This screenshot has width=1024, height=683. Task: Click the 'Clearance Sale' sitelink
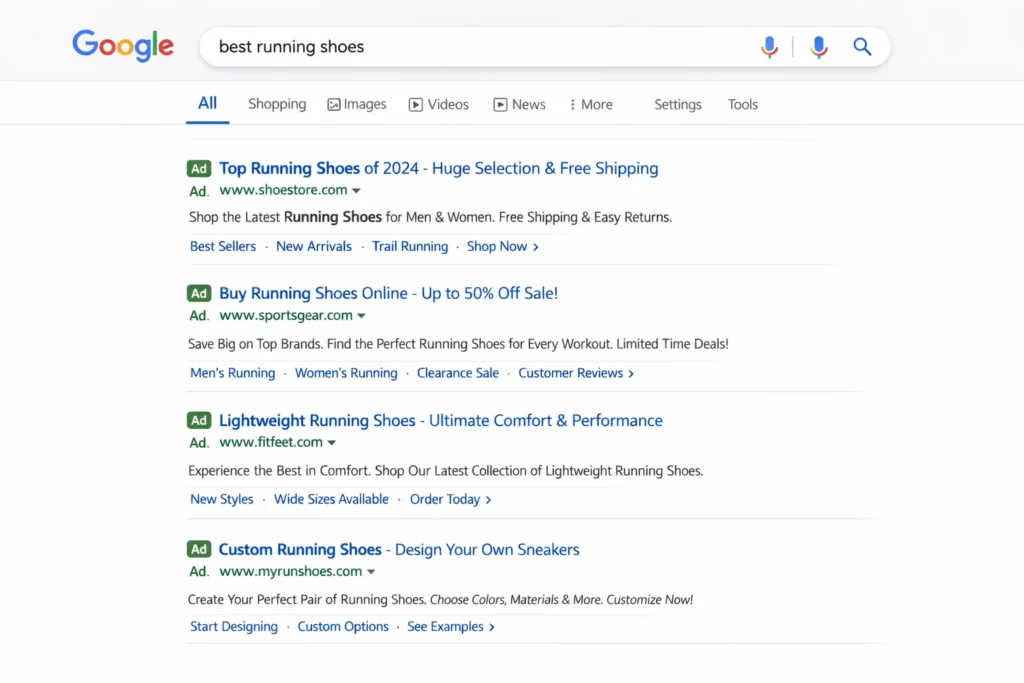[458, 373]
